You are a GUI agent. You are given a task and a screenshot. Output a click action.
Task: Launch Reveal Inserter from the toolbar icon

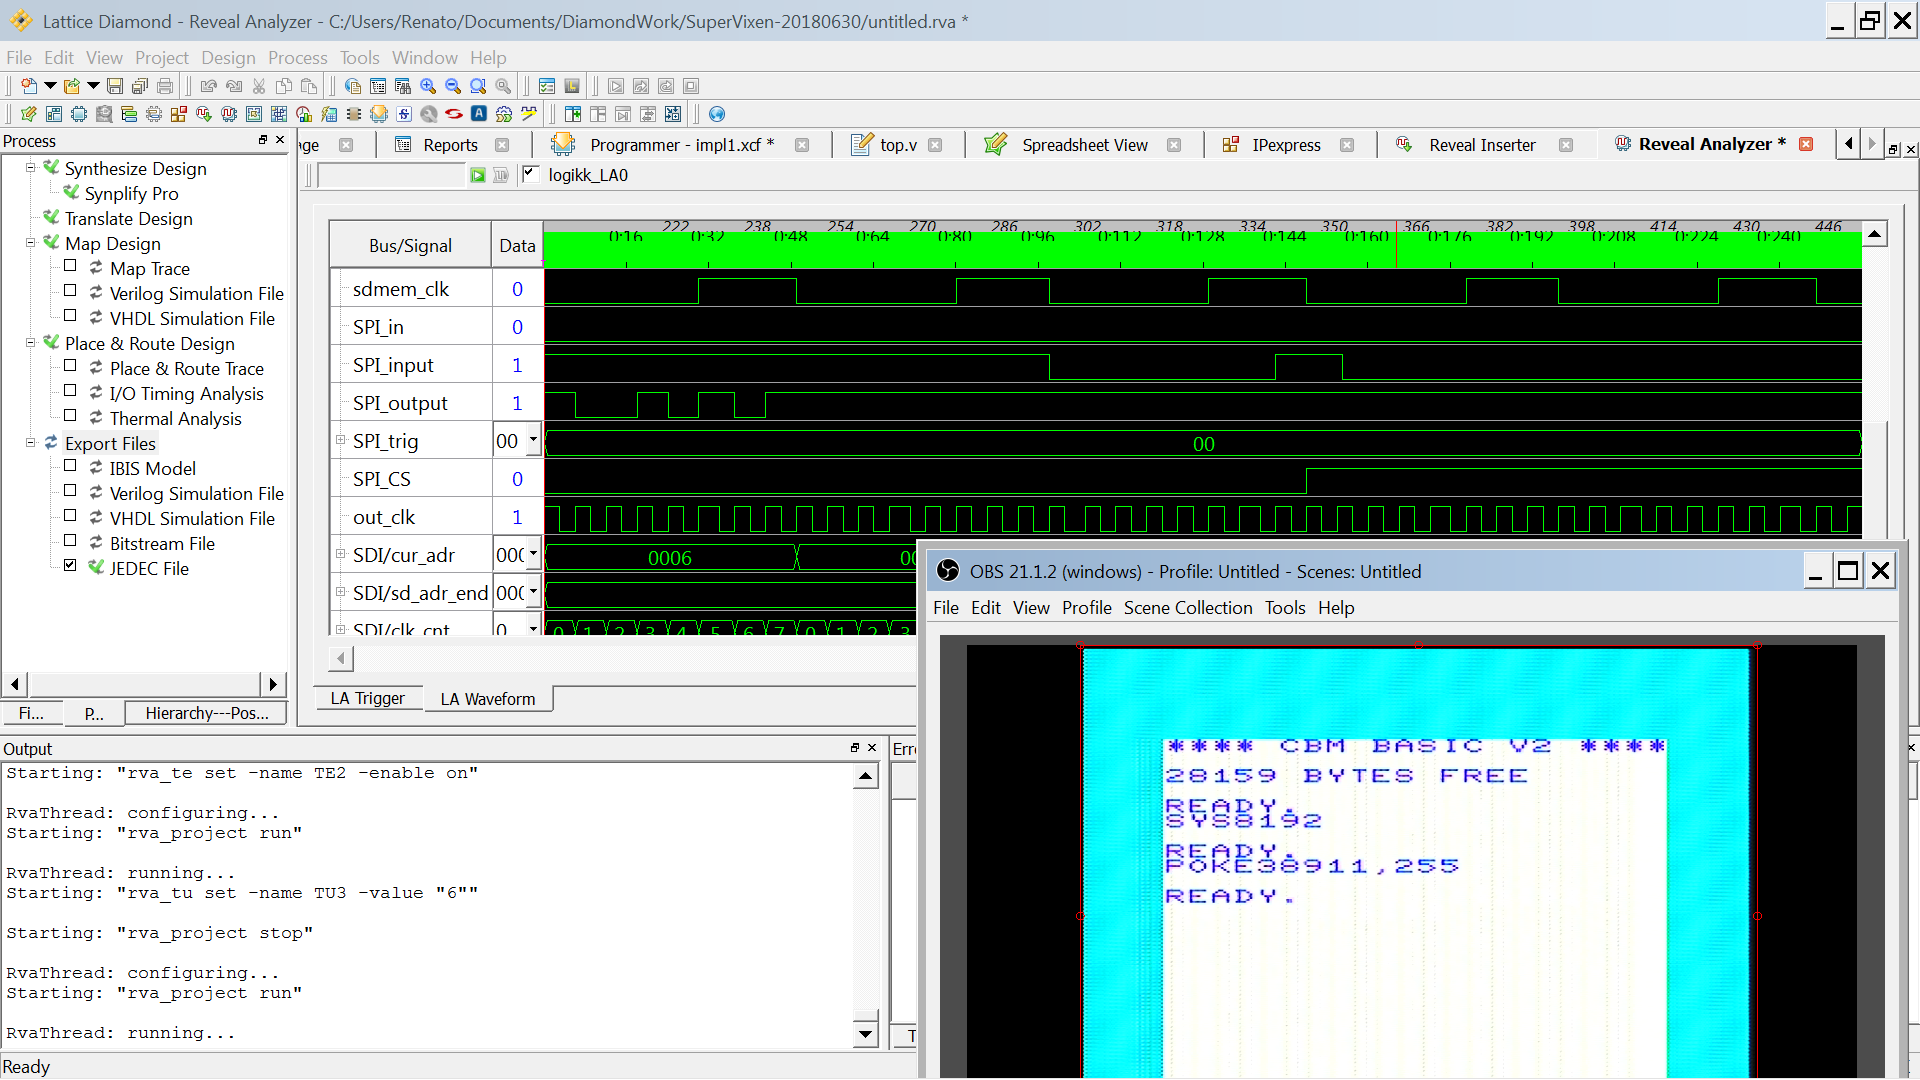point(204,114)
